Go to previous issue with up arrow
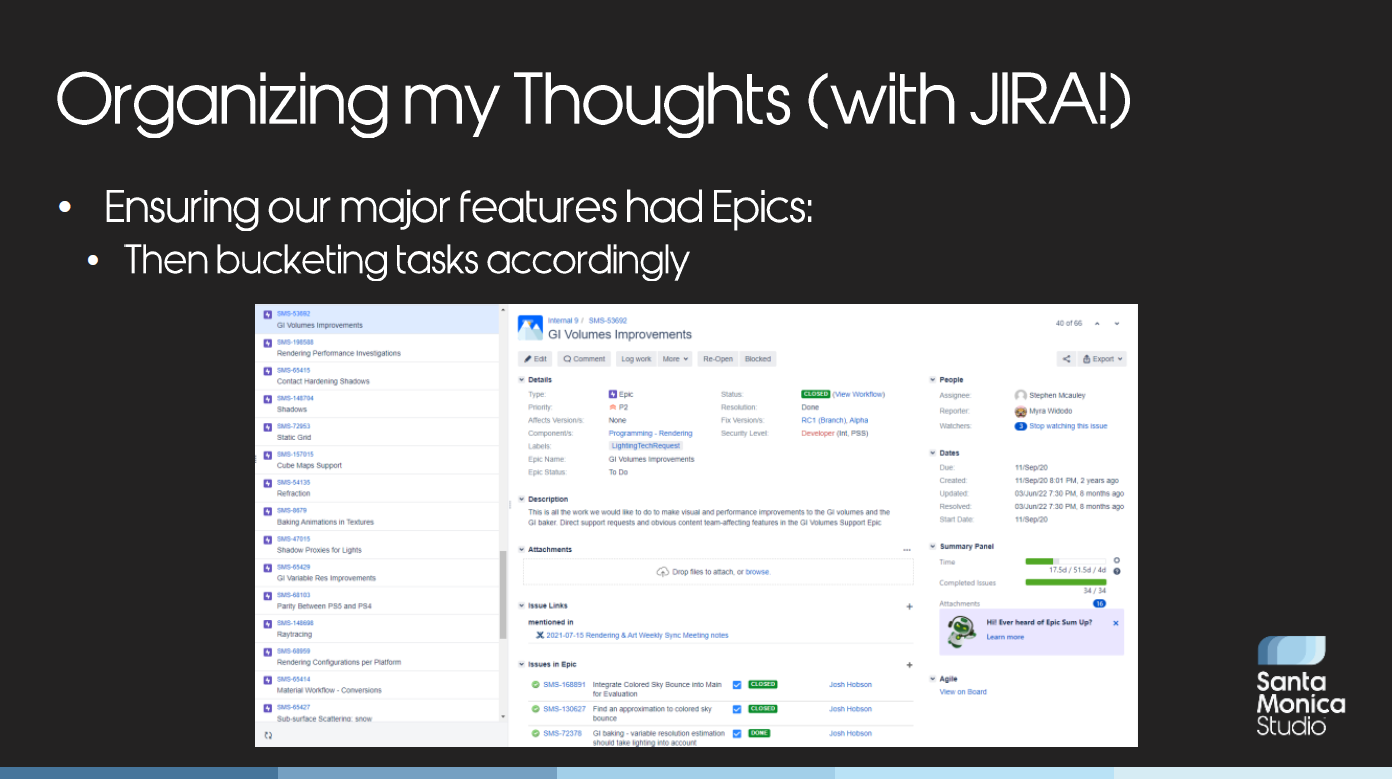The height and width of the screenshot is (779, 1392). (x=1097, y=324)
